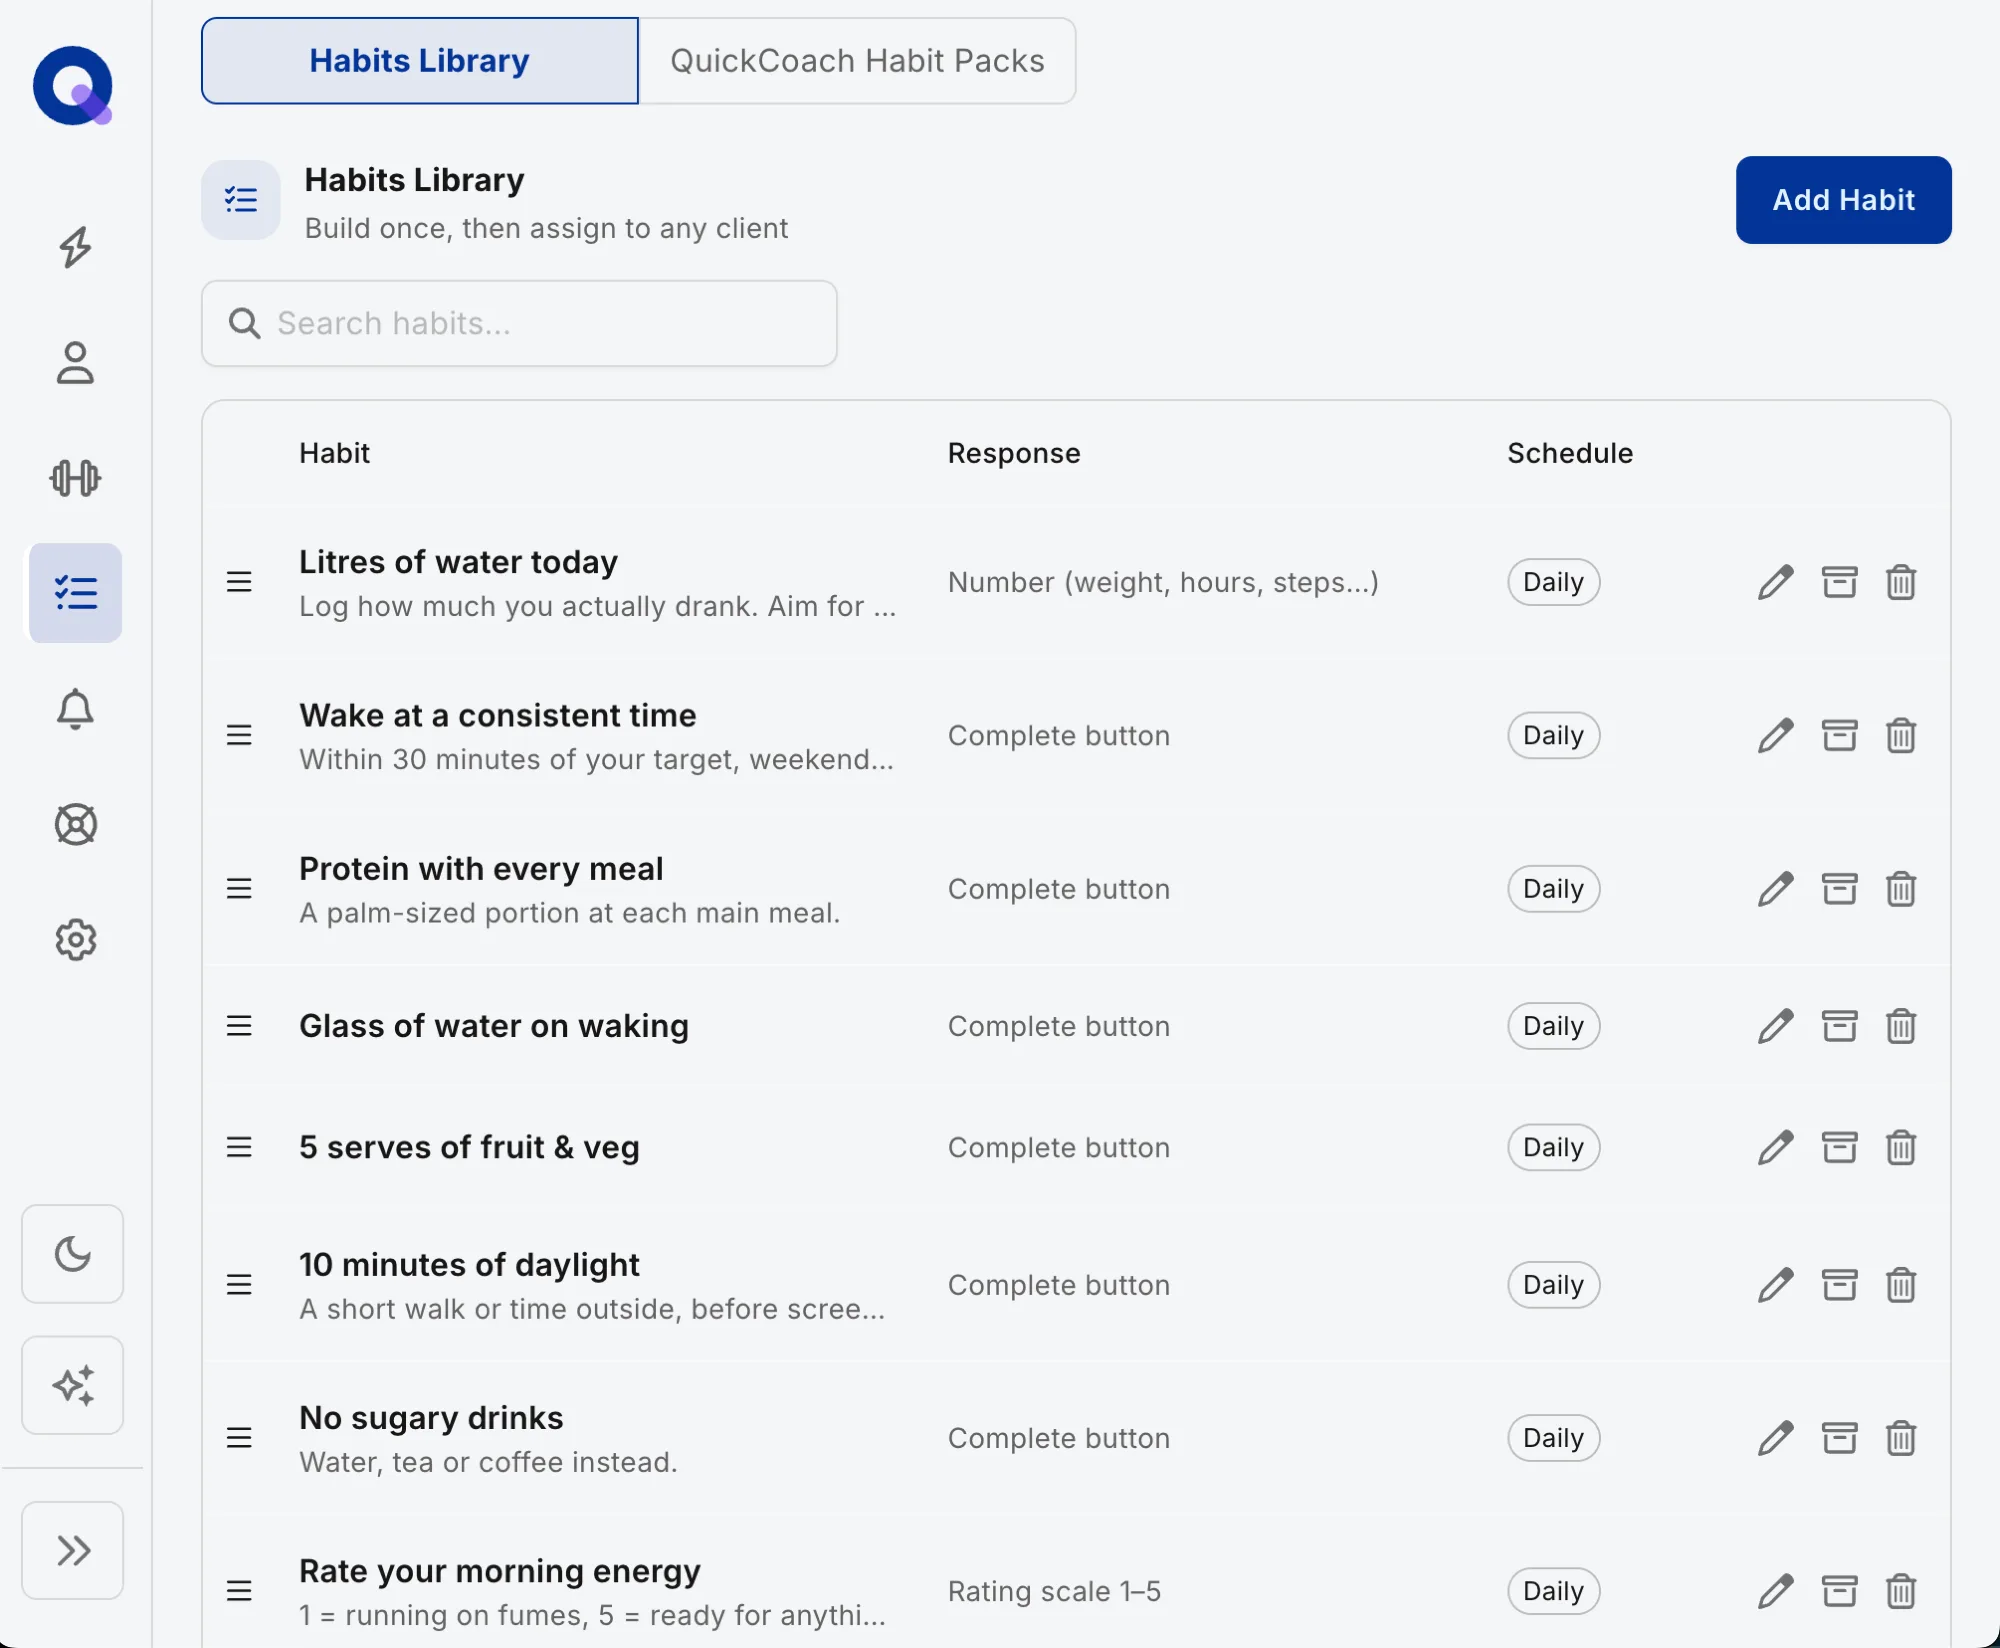This screenshot has width=2000, height=1648.
Task: Edit the 5 serves of fruit & veg habit
Action: pyautogui.click(x=1775, y=1147)
